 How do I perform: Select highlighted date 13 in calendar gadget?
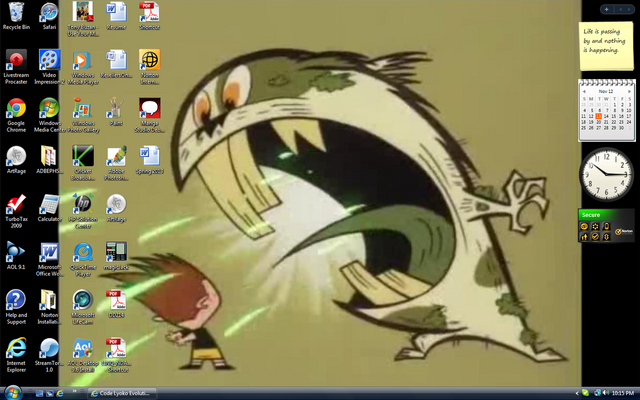click(599, 116)
